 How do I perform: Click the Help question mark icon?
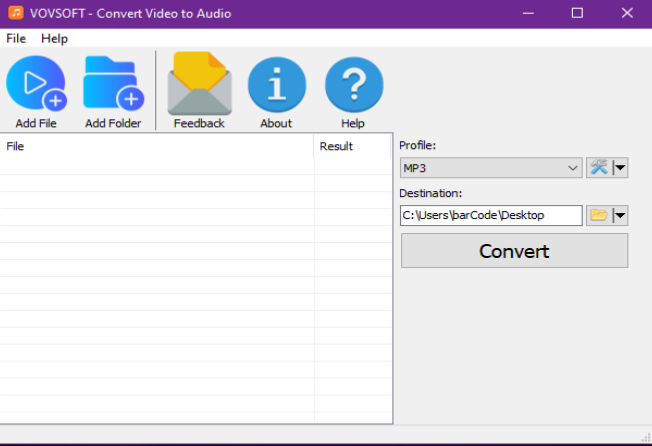(x=353, y=85)
